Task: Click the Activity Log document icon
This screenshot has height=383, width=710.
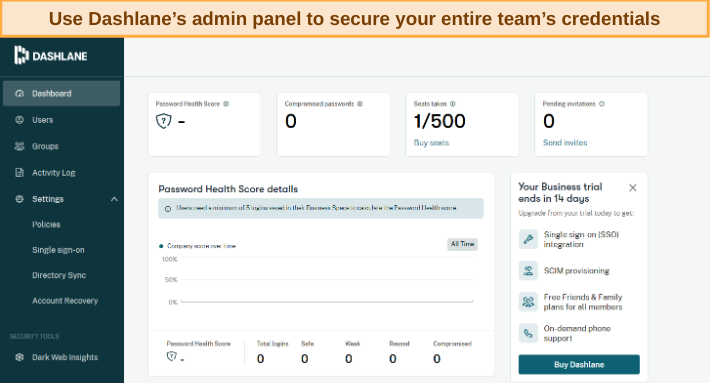Action: point(19,172)
